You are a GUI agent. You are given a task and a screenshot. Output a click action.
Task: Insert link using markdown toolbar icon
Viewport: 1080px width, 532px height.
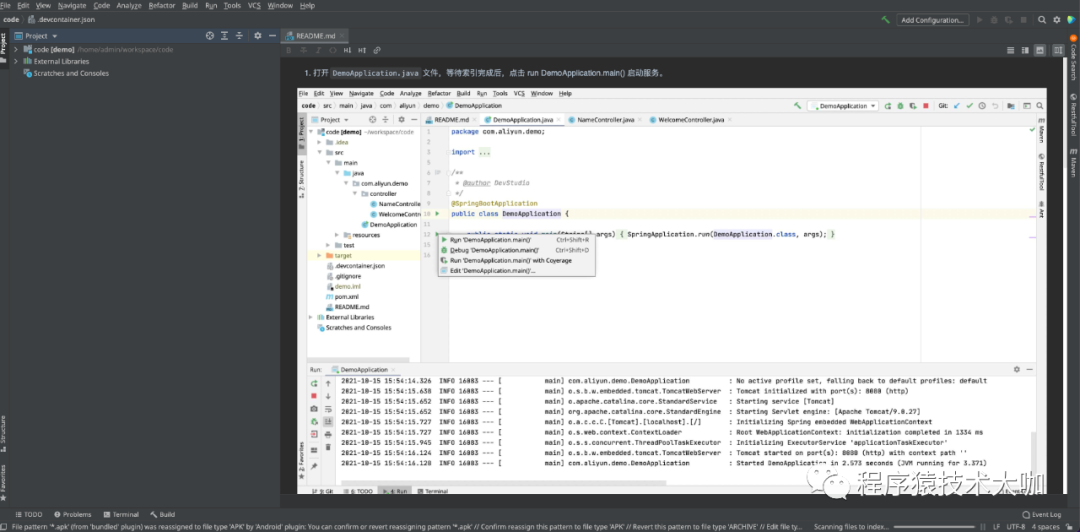click(x=377, y=50)
